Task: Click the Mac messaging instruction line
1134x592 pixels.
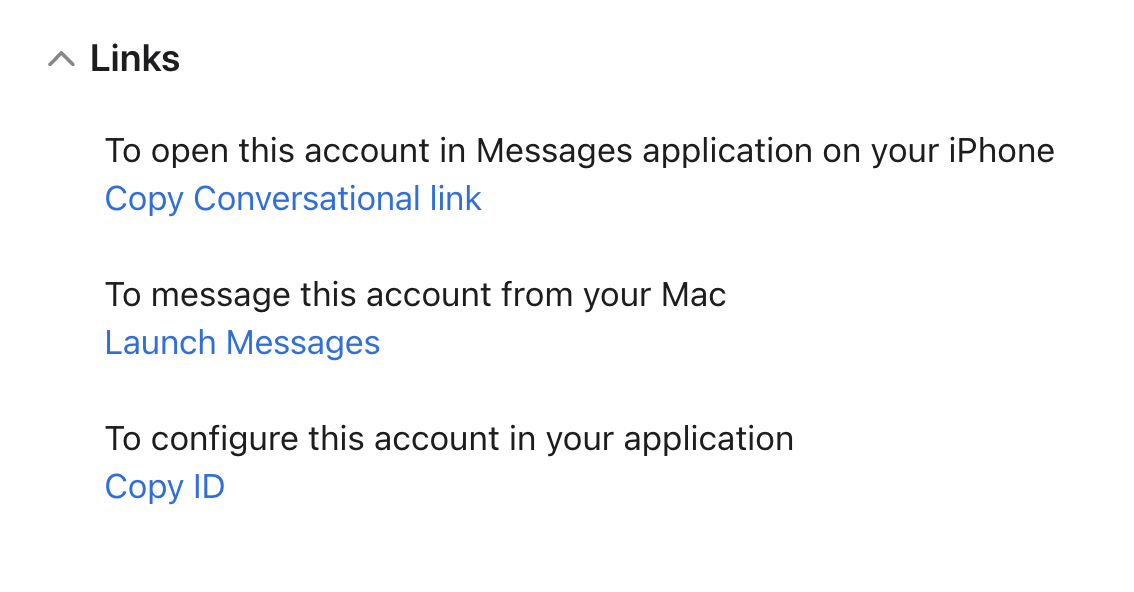Action: [x=415, y=295]
